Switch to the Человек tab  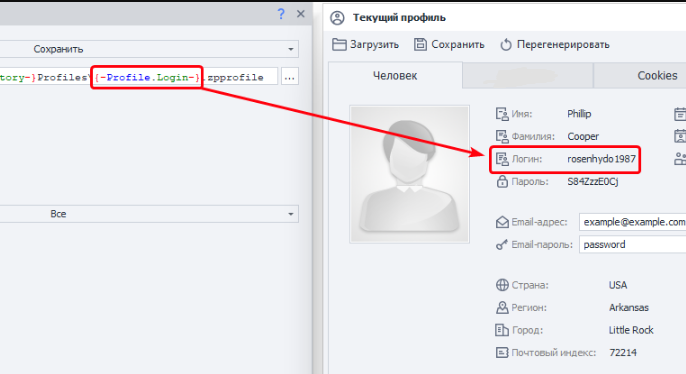(395, 75)
